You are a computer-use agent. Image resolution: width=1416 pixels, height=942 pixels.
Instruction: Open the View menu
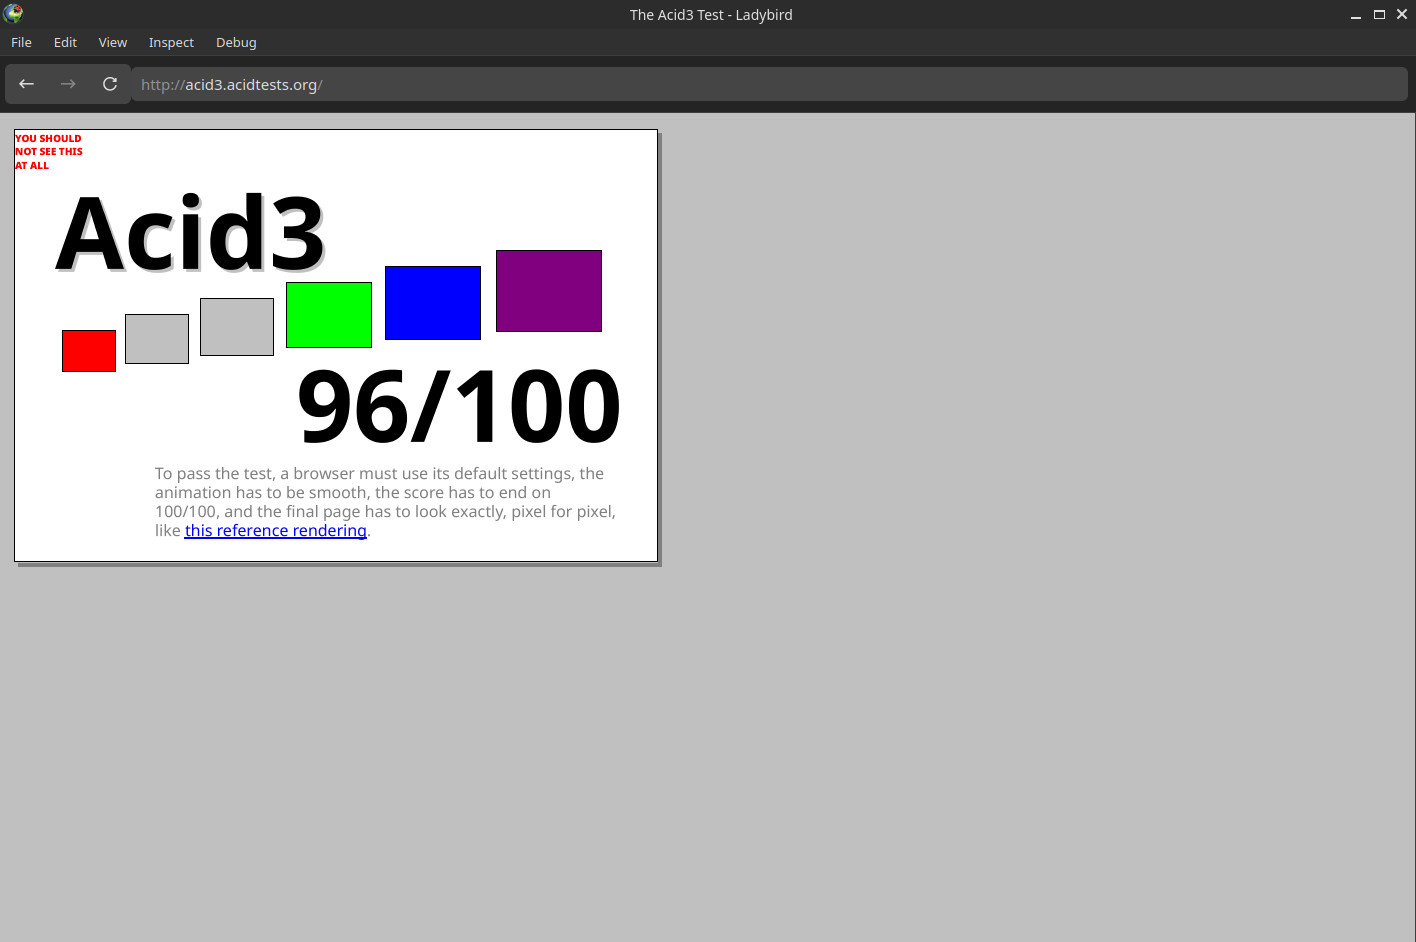pos(113,42)
